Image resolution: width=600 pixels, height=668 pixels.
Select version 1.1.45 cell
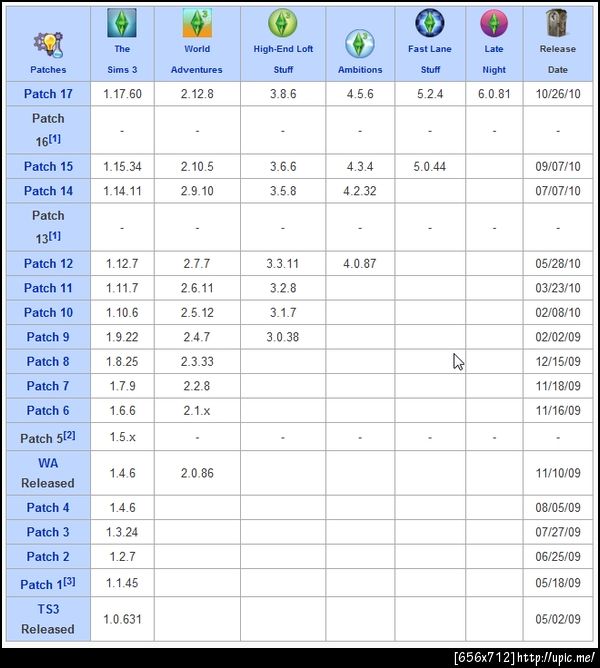(122, 583)
